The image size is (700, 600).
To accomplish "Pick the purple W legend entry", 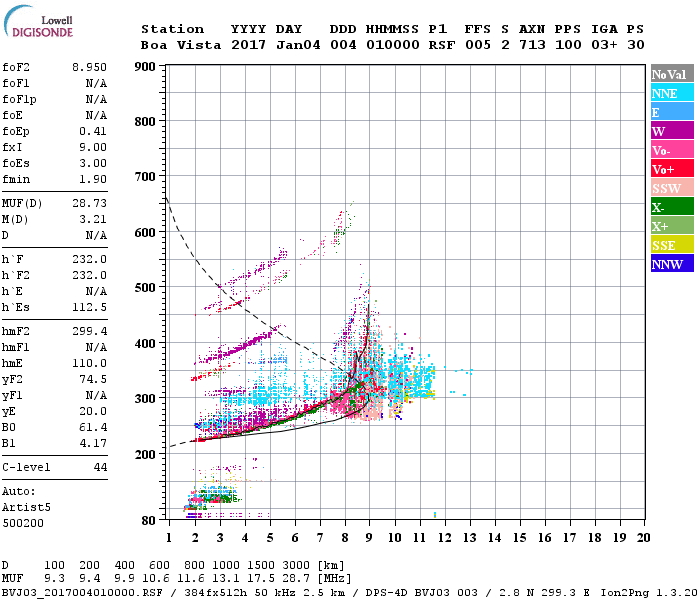I will [672, 131].
